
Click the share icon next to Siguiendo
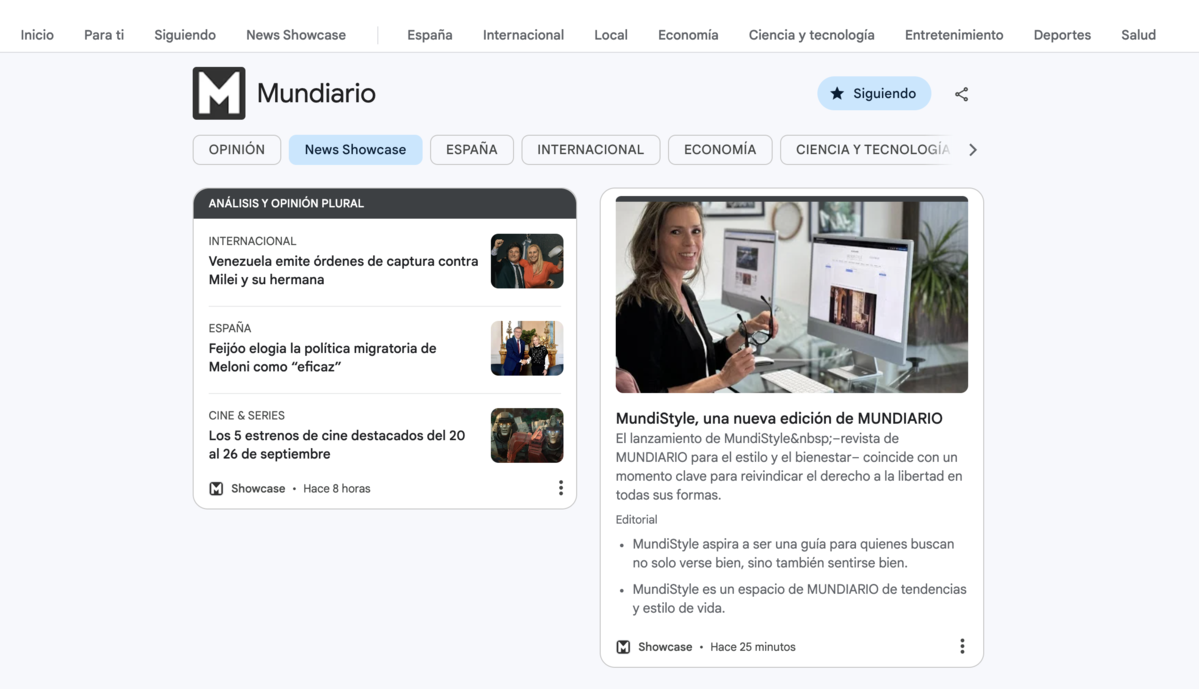(961, 94)
